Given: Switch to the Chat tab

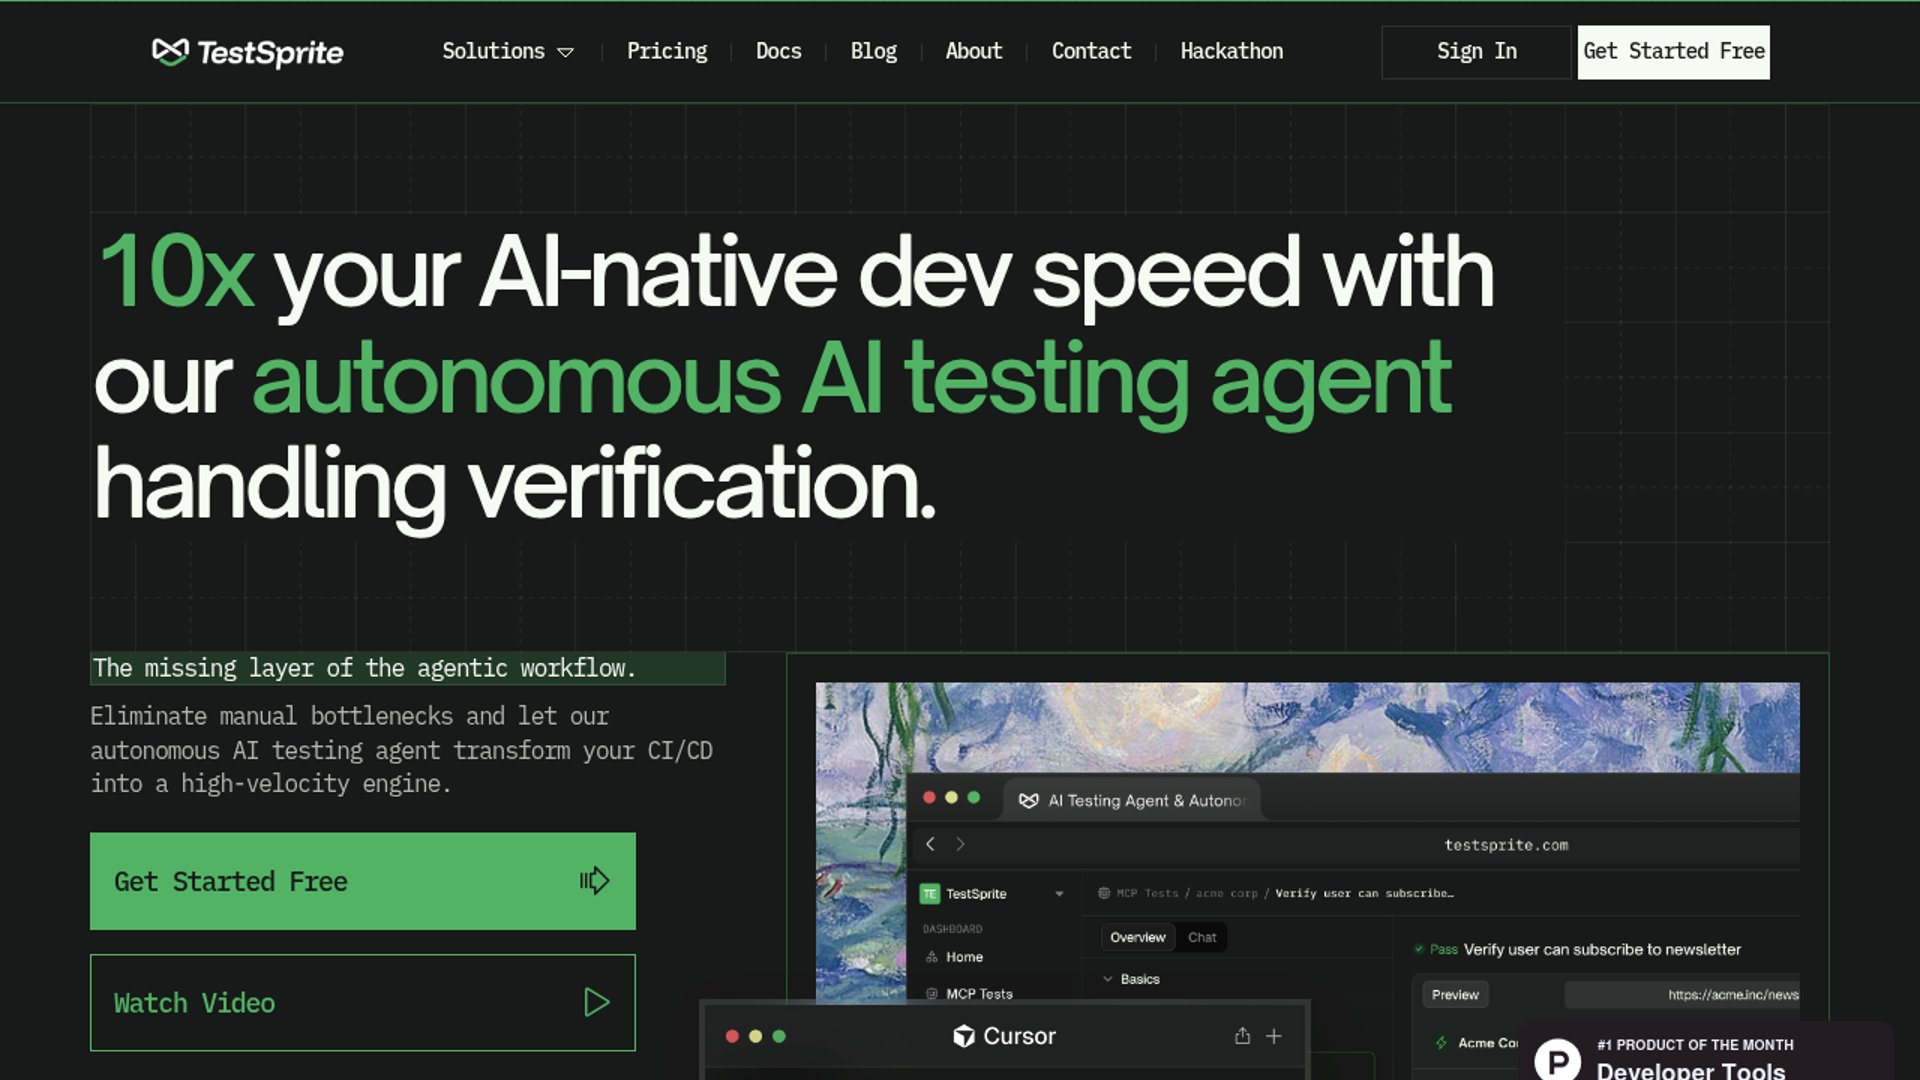Looking at the screenshot, I should pos(1202,937).
